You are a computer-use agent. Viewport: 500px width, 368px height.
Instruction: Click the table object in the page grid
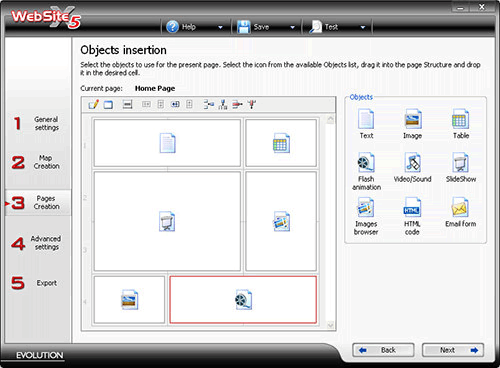tap(281, 143)
